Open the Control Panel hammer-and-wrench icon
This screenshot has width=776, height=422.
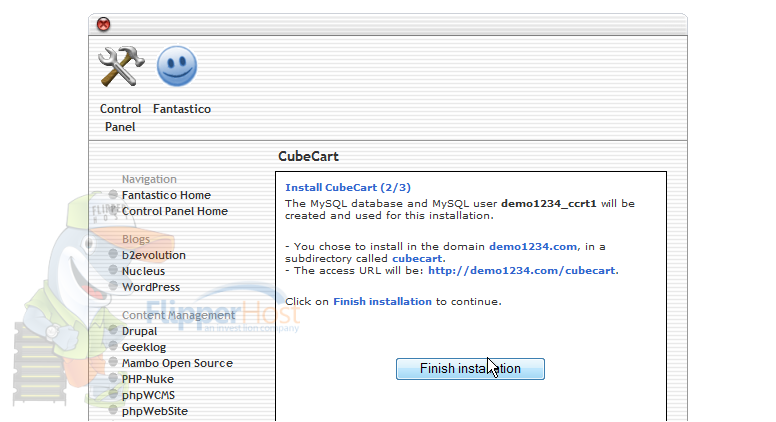[121, 66]
